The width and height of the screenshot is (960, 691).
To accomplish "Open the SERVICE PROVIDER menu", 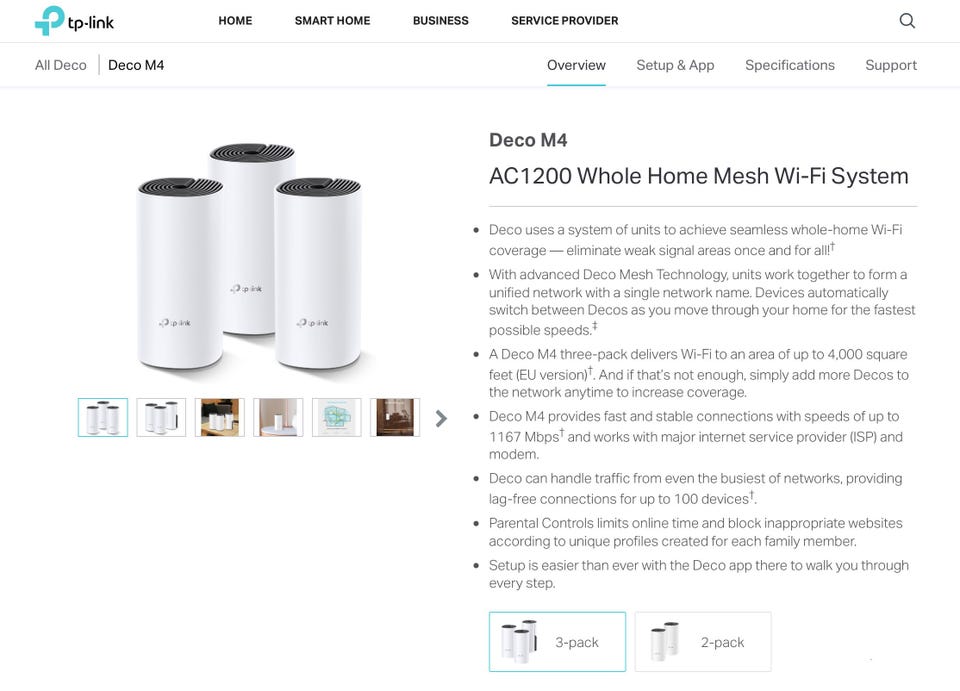I will click(564, 21).
